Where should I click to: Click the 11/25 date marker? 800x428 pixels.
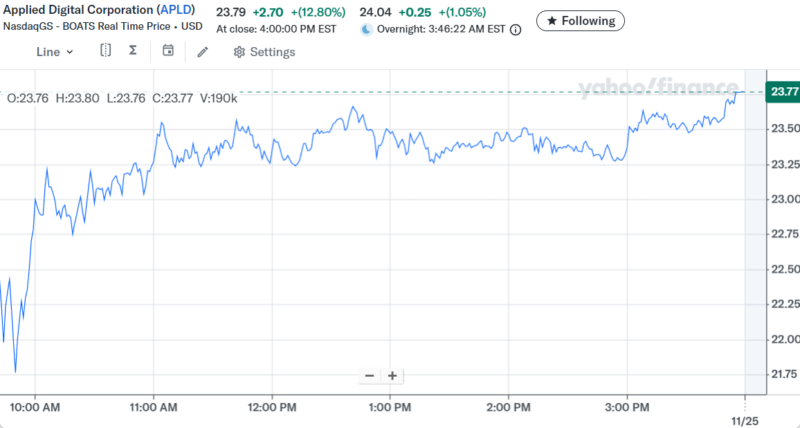(x=741, y=420)
